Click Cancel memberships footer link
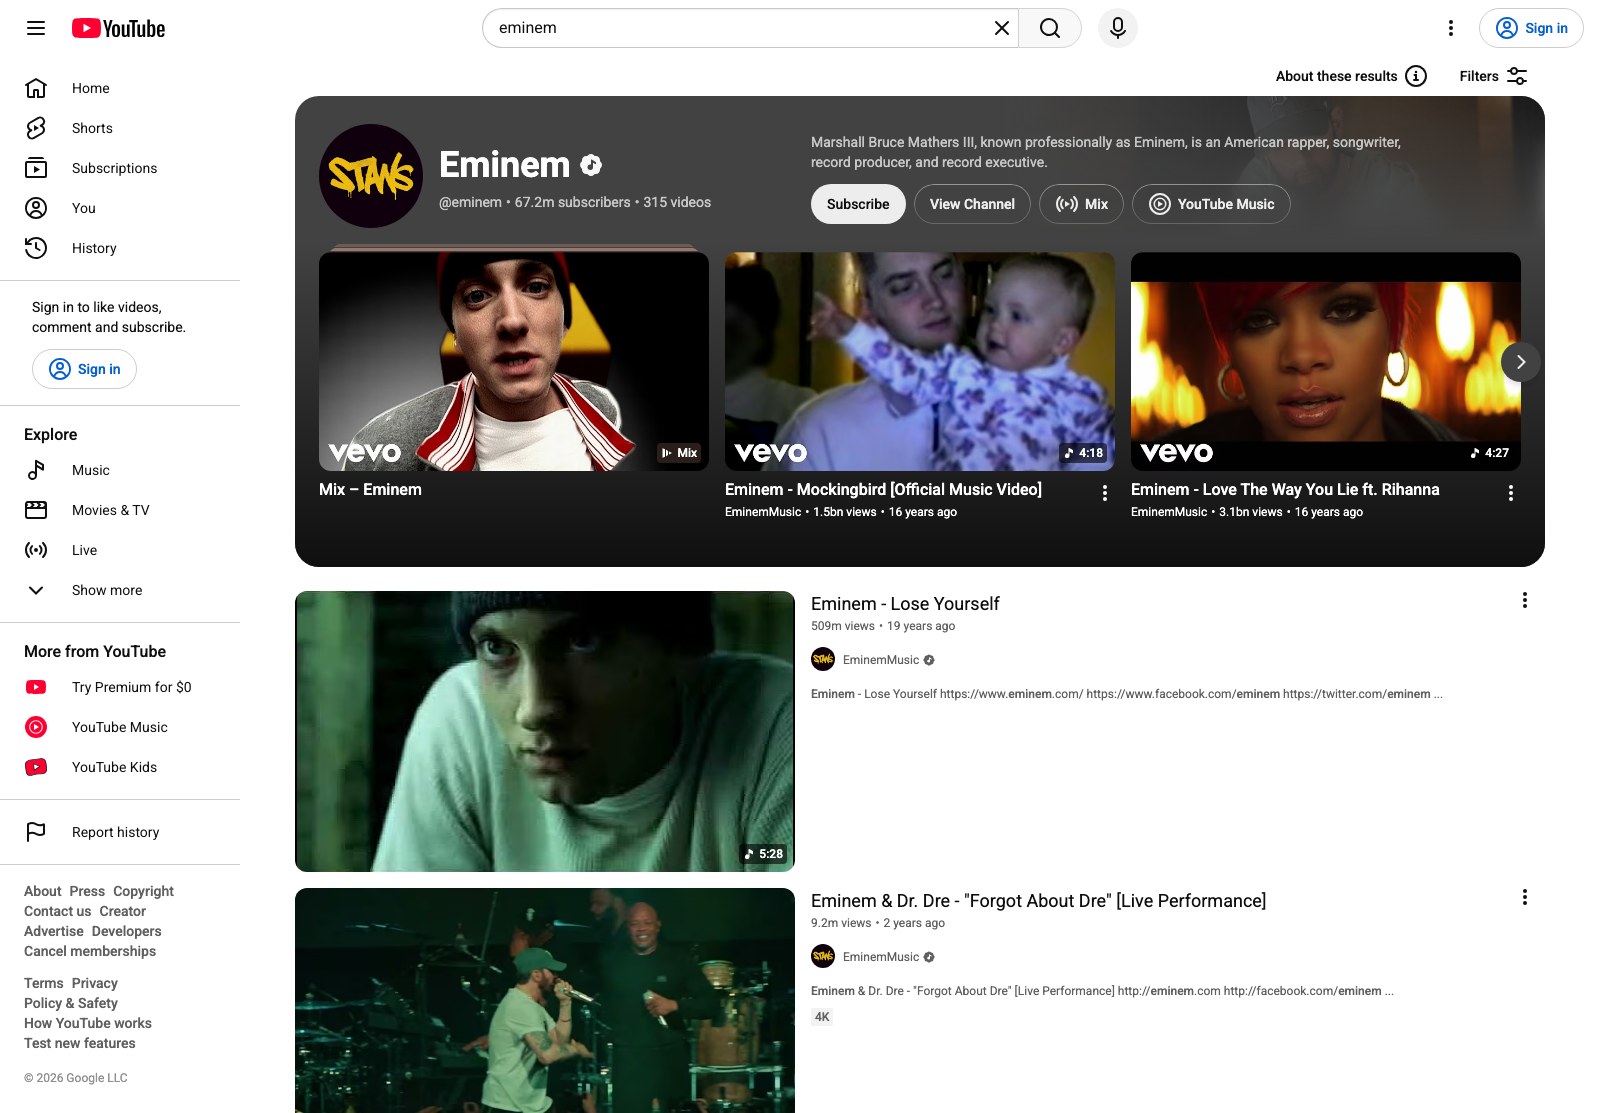 click(x=90, y=951)
